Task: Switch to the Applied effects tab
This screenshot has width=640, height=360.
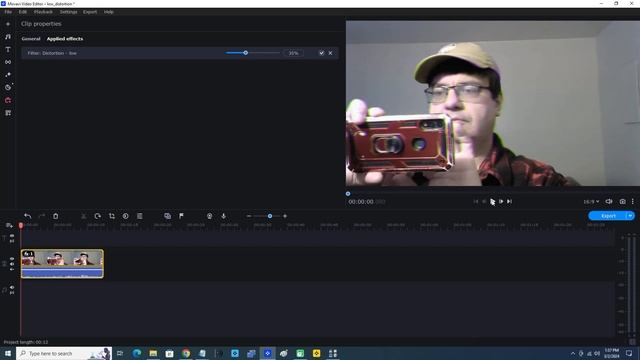Action: [x=65, y=39]
